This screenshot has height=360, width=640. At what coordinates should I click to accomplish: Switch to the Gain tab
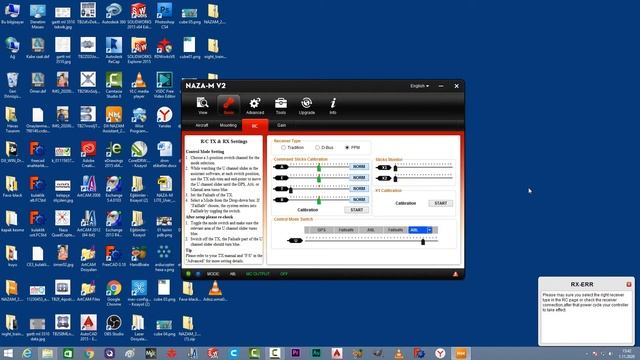(281, 125)
